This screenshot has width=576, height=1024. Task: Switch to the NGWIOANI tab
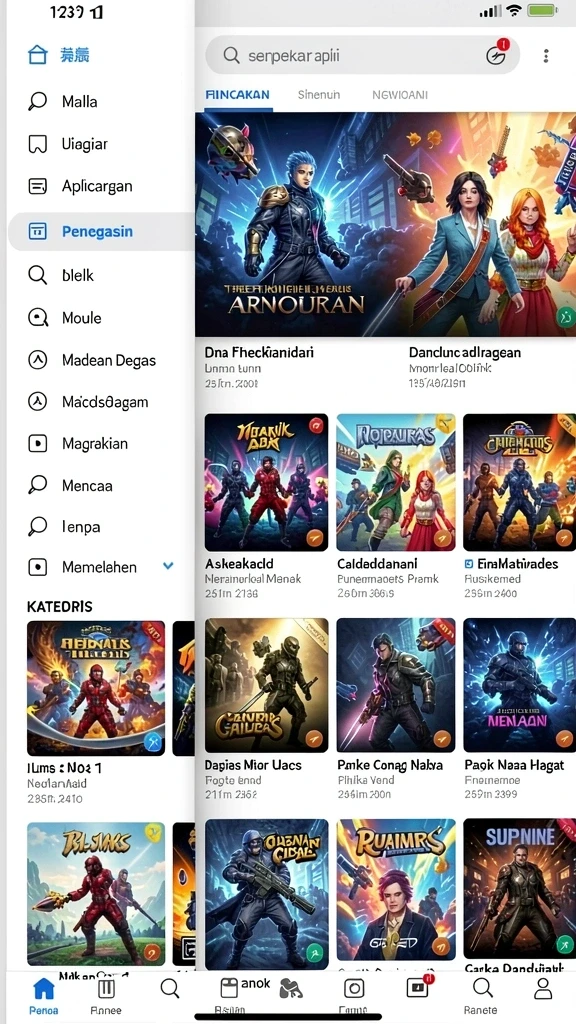click(x=400, y=95)
